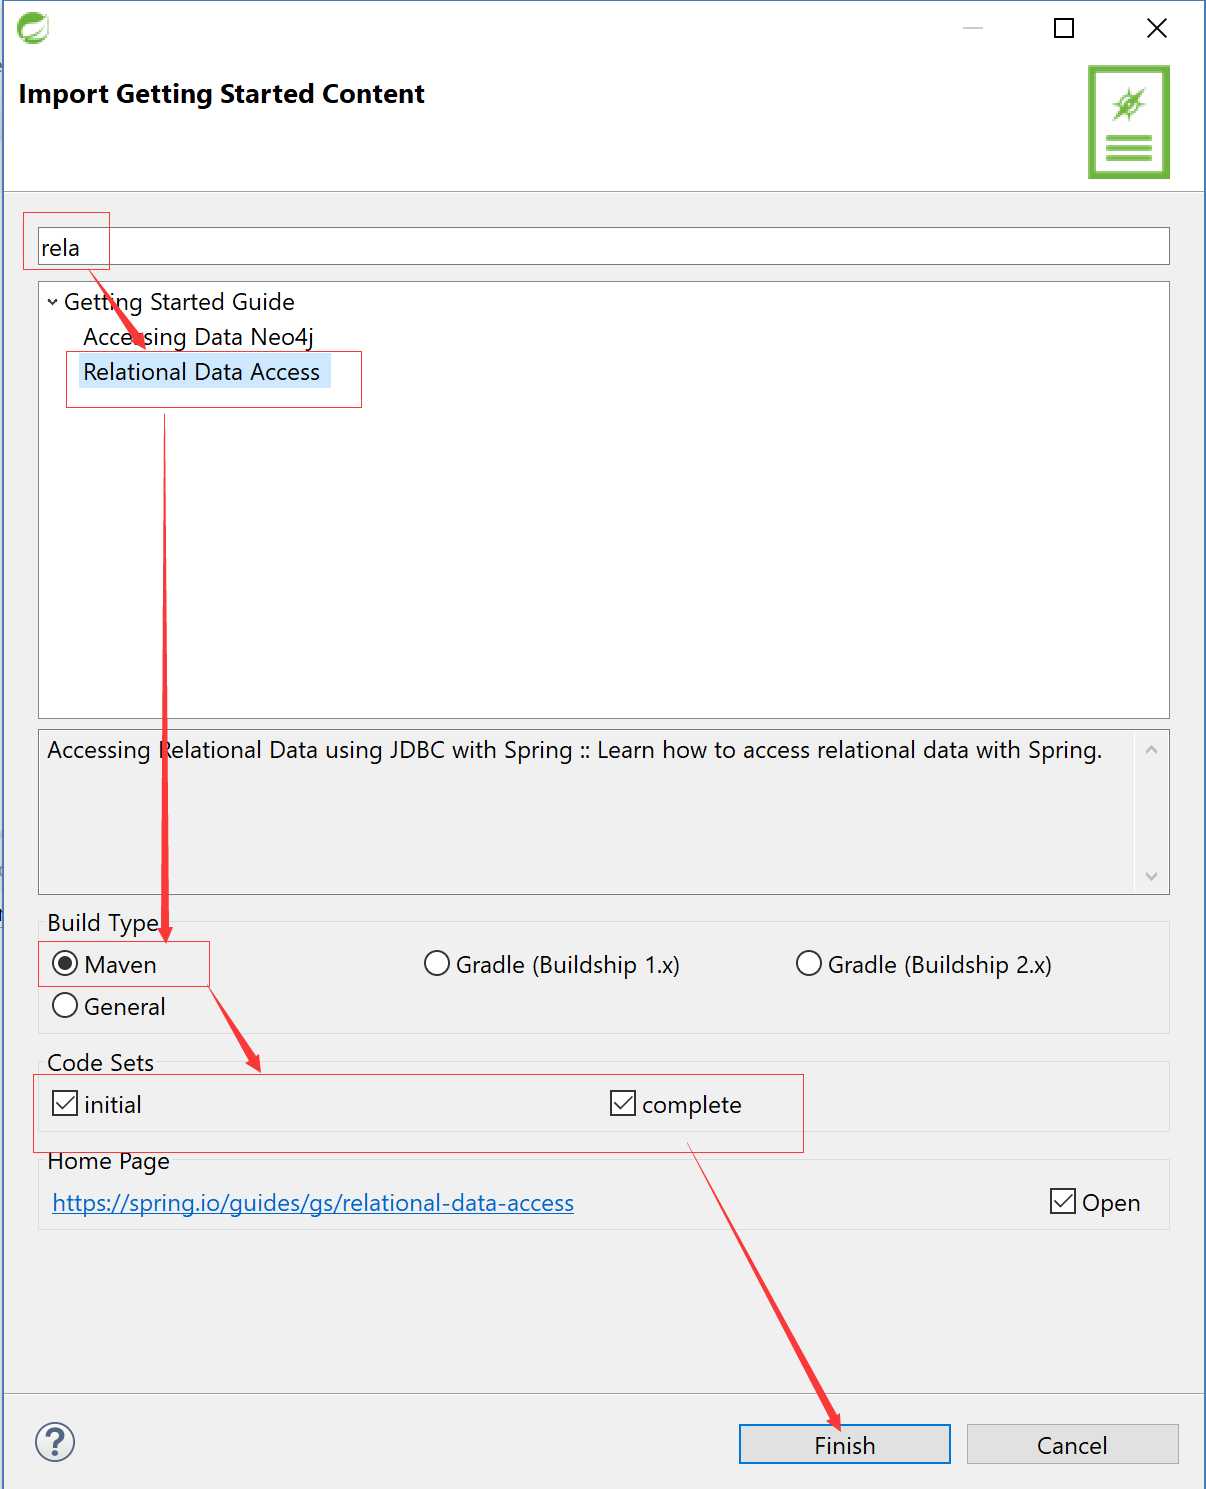This screenshot has width=1206, height=1489.
Task: Click the Cancel button
Action: pyautogui.click(x=1072, y=1444)
